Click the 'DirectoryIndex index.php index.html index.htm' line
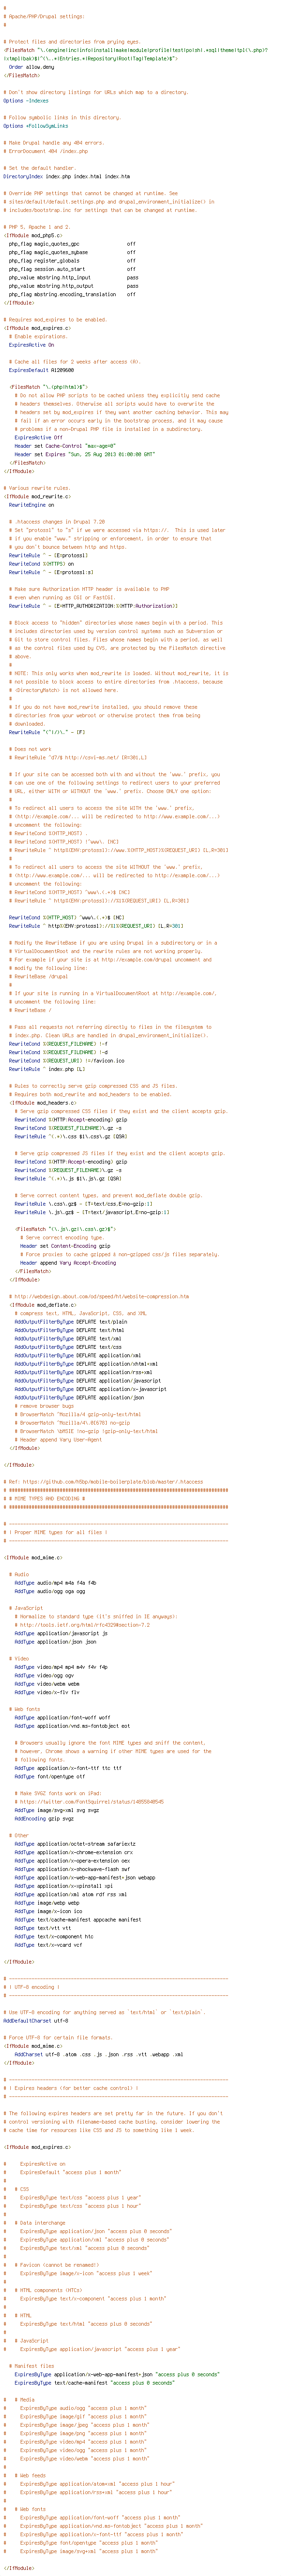 (x=66, y=176)
